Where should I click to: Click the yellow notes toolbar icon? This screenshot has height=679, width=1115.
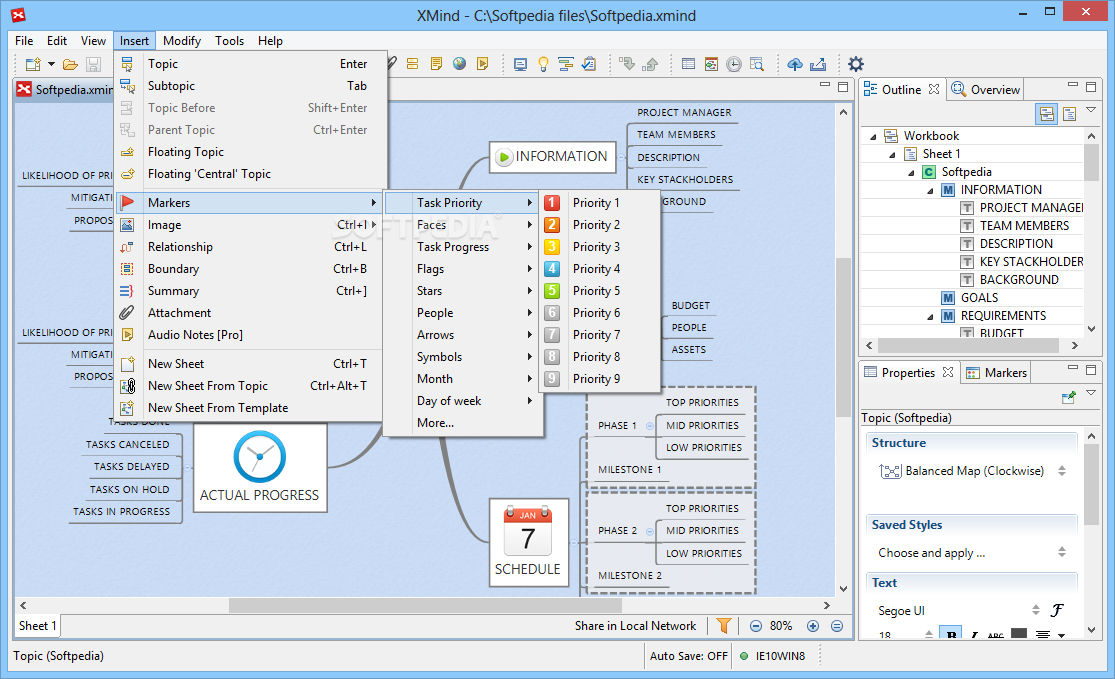point(436,64)
